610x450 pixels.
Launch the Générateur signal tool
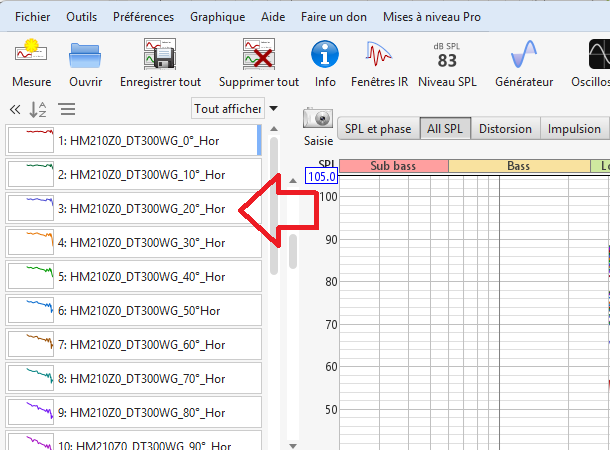[x=525, y=54]
